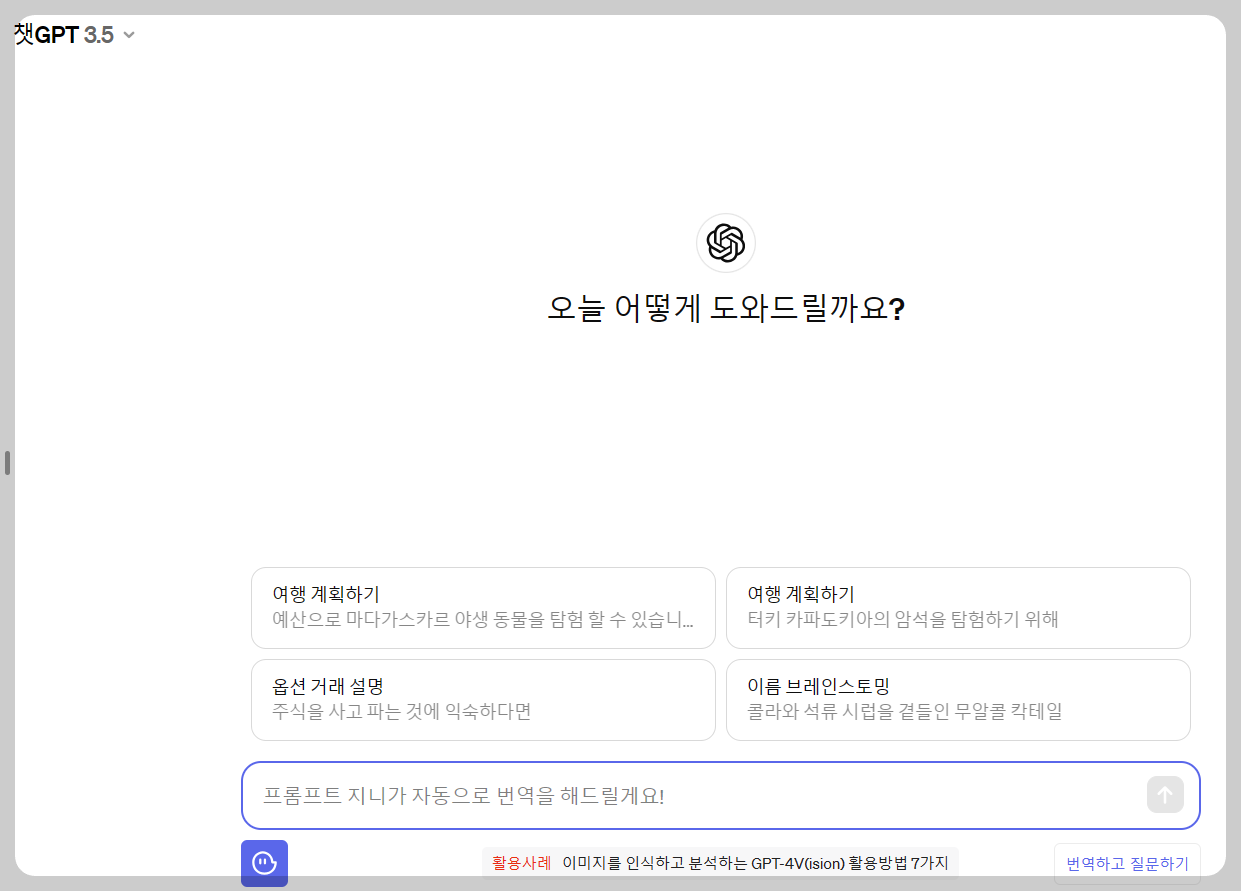Viewport: 1241px width, 891px height.
Task: Select the 터키 카파도키아 travel suggestion
Action: (x=958, y=608)
